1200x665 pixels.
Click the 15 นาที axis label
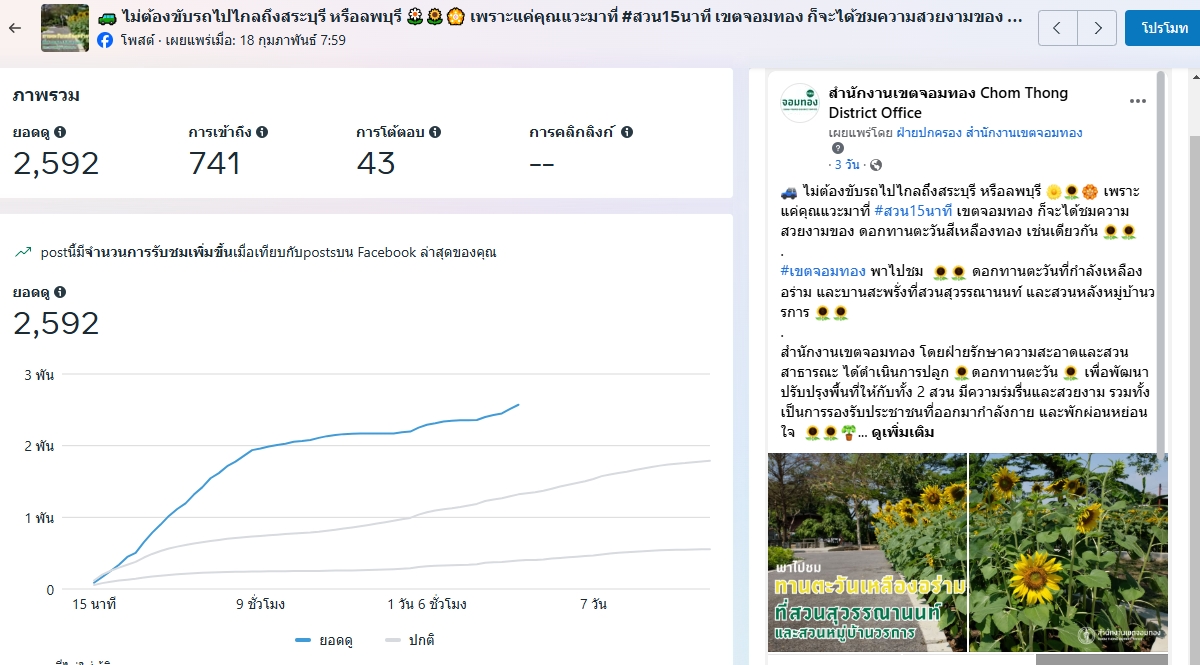tap(94, 605)
